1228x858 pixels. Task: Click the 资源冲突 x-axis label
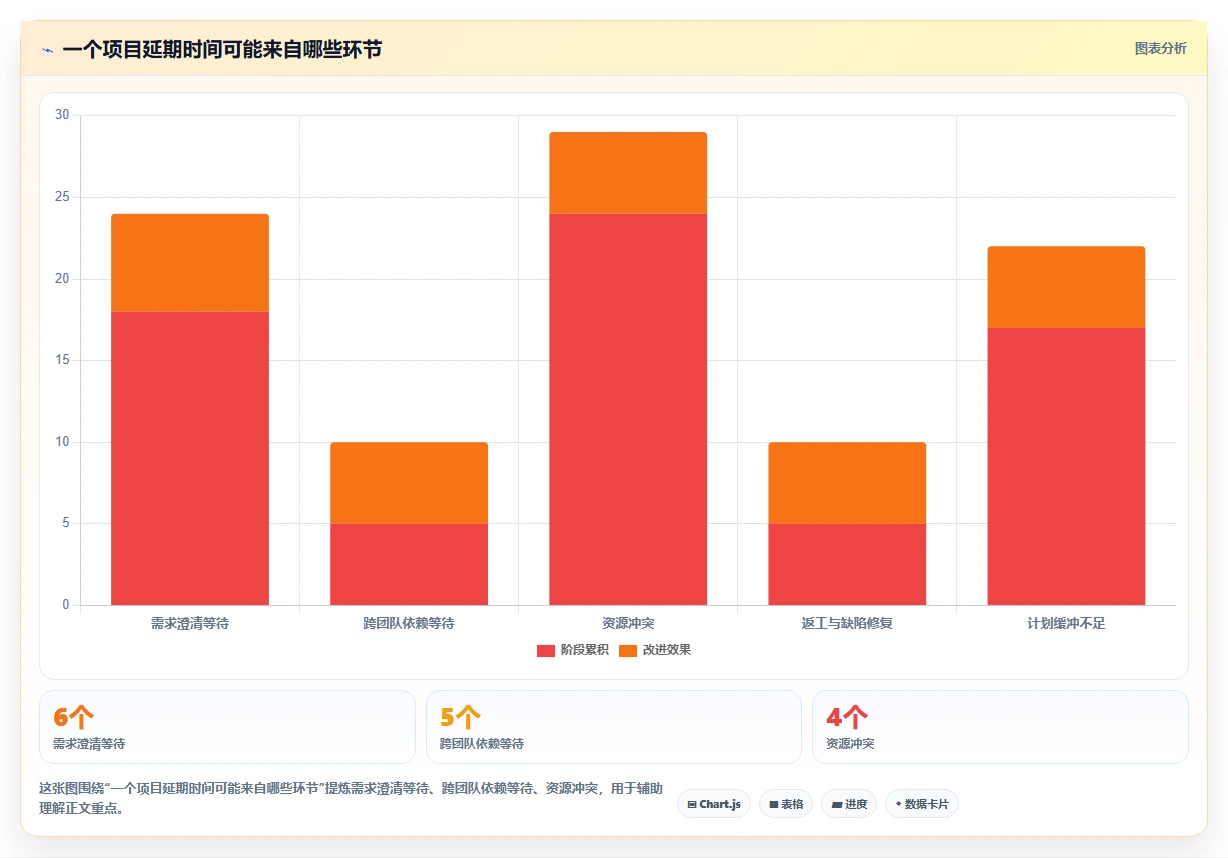coord(628,623)
